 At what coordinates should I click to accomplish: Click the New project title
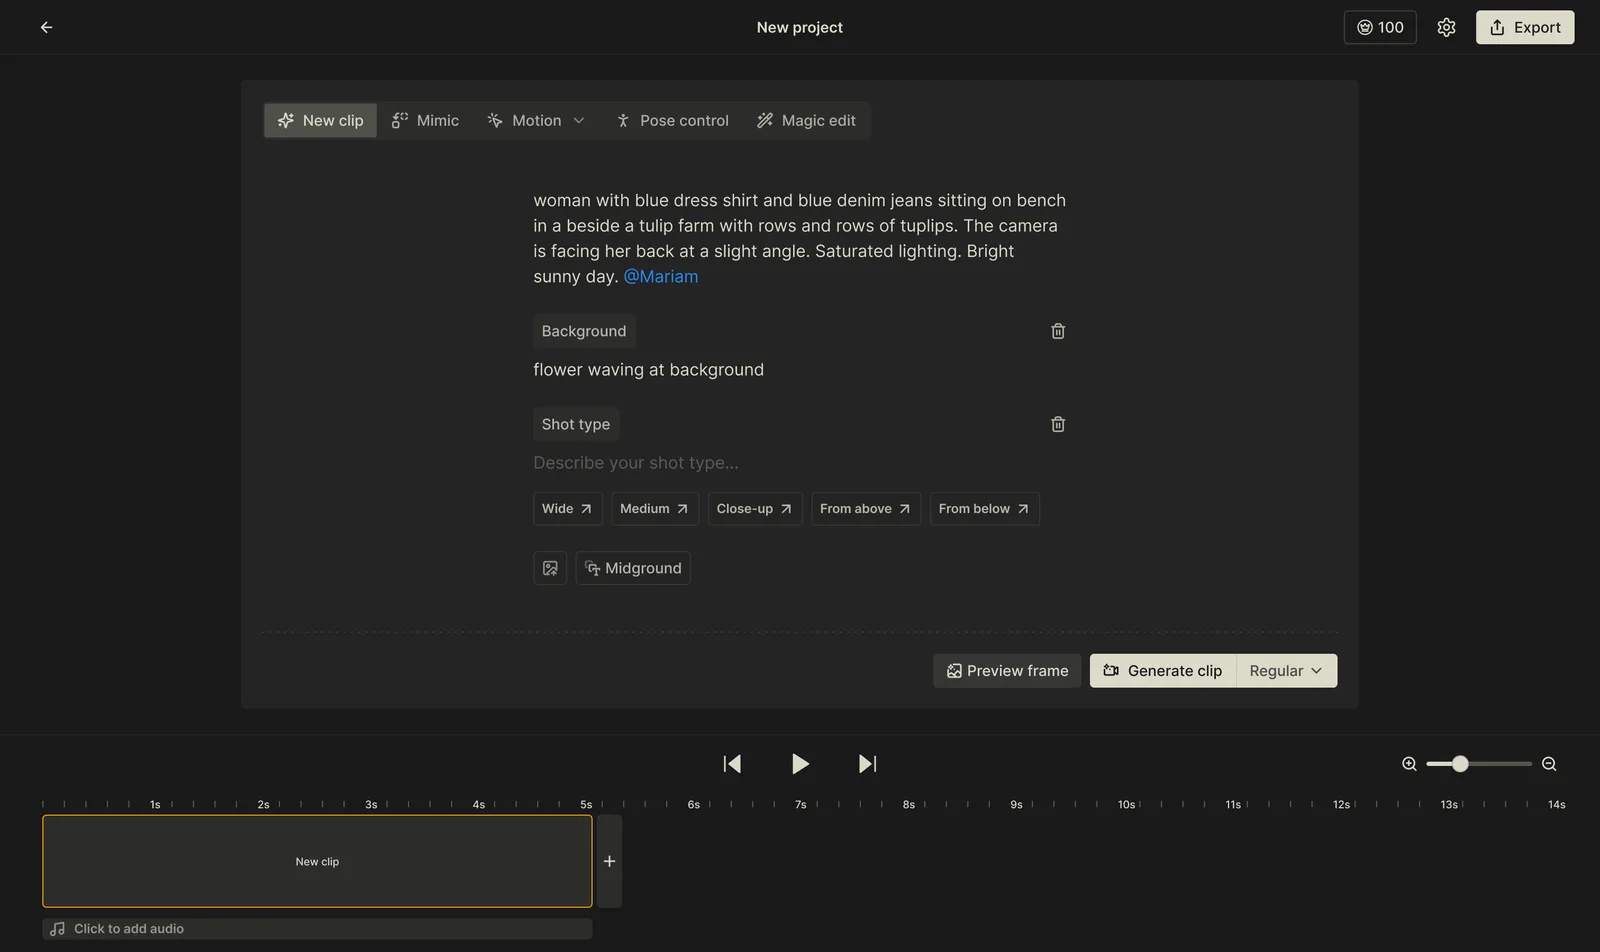[x=800, y=27]
